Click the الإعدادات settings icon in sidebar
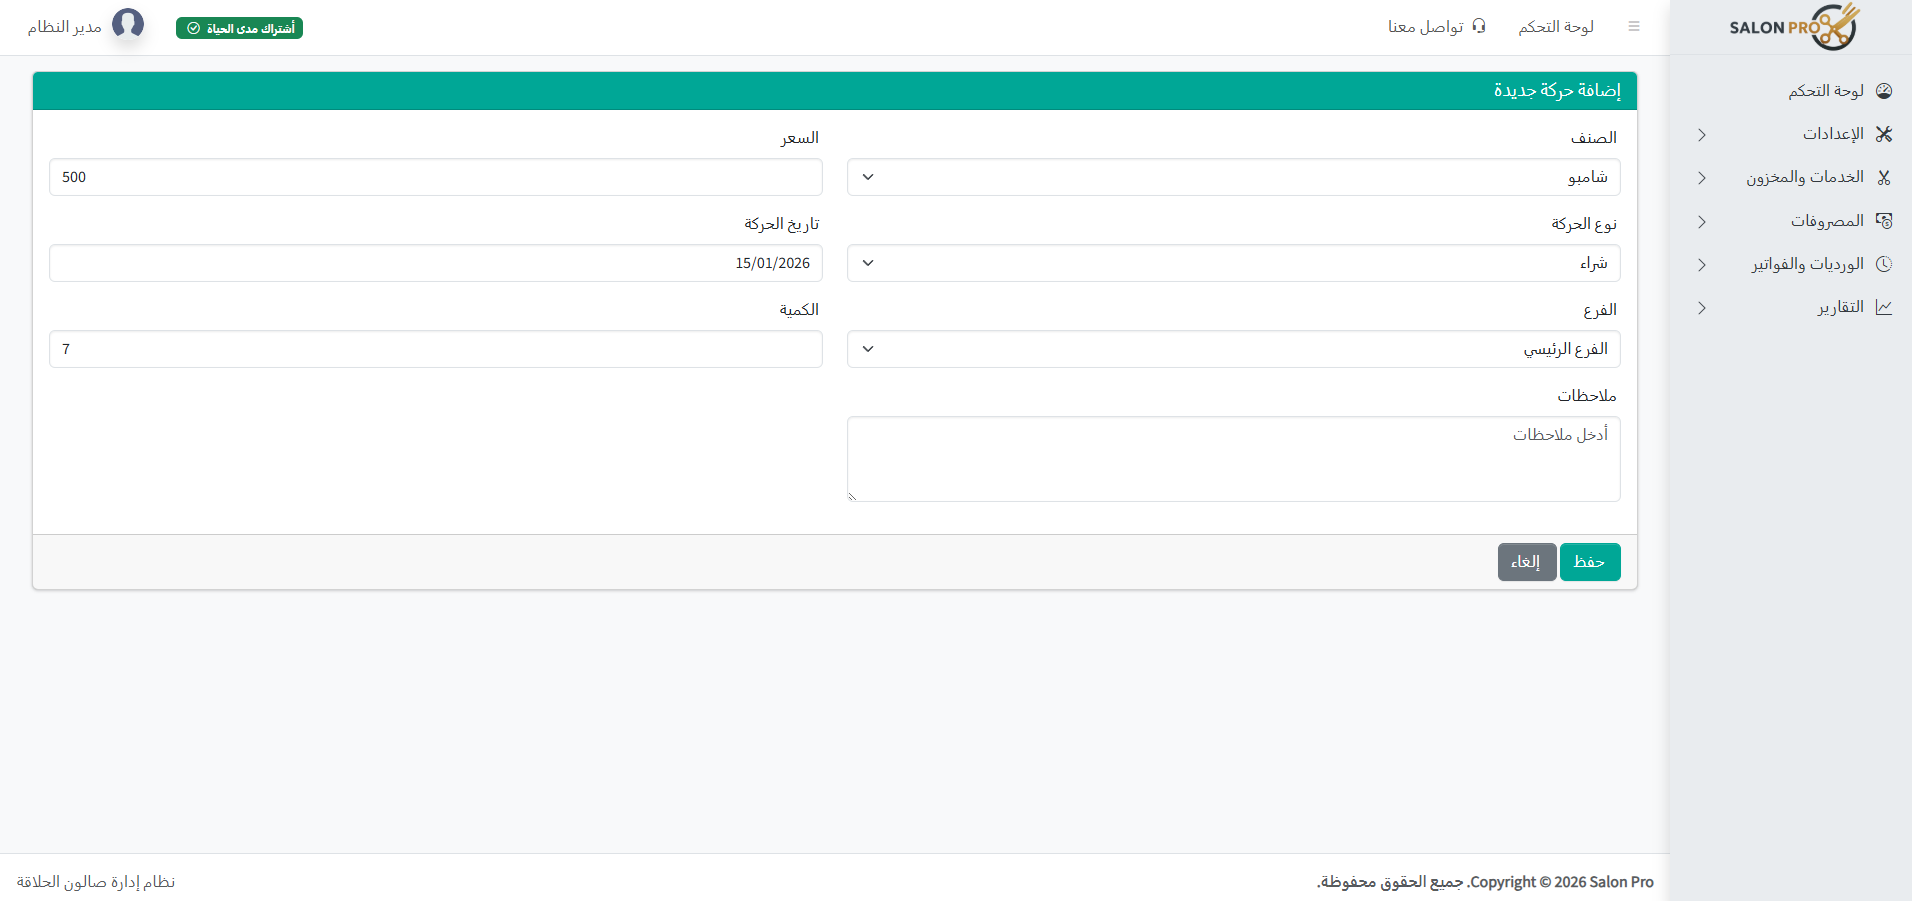Image resolution: width=1912 pixels, height=901 pixels. [x=1884, y=133]
